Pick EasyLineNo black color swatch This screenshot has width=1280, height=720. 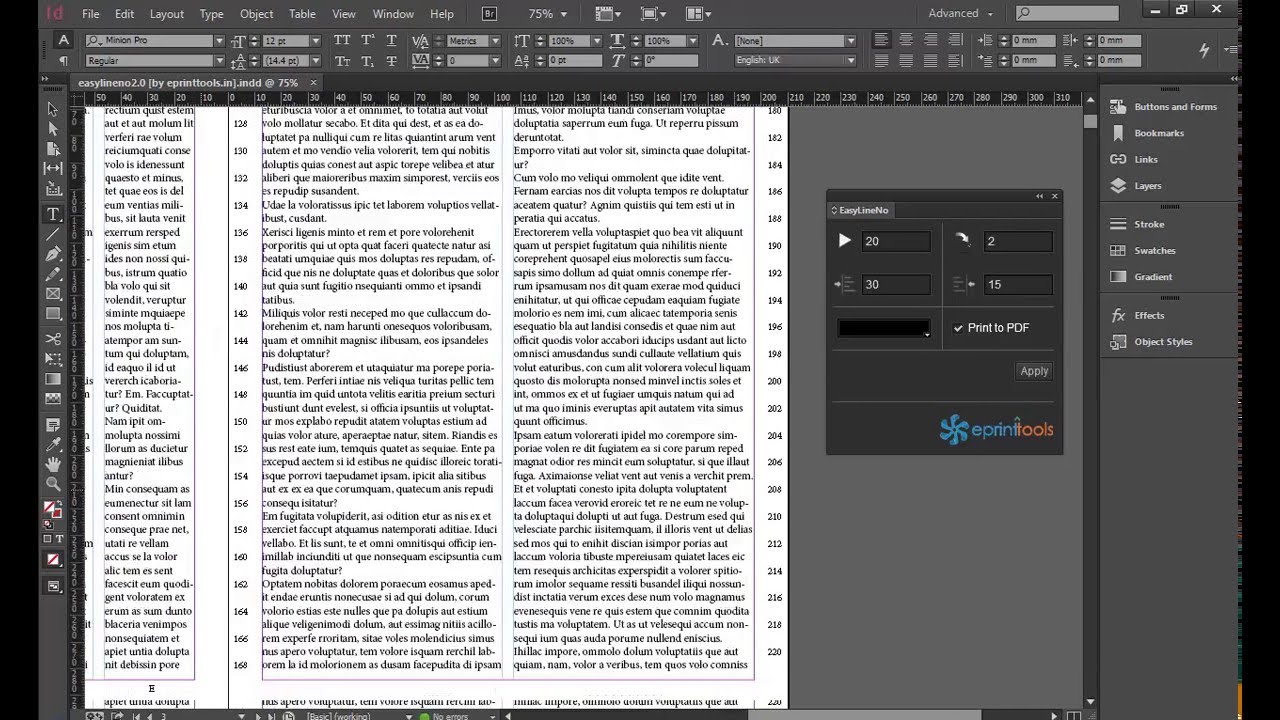point(884,328)
